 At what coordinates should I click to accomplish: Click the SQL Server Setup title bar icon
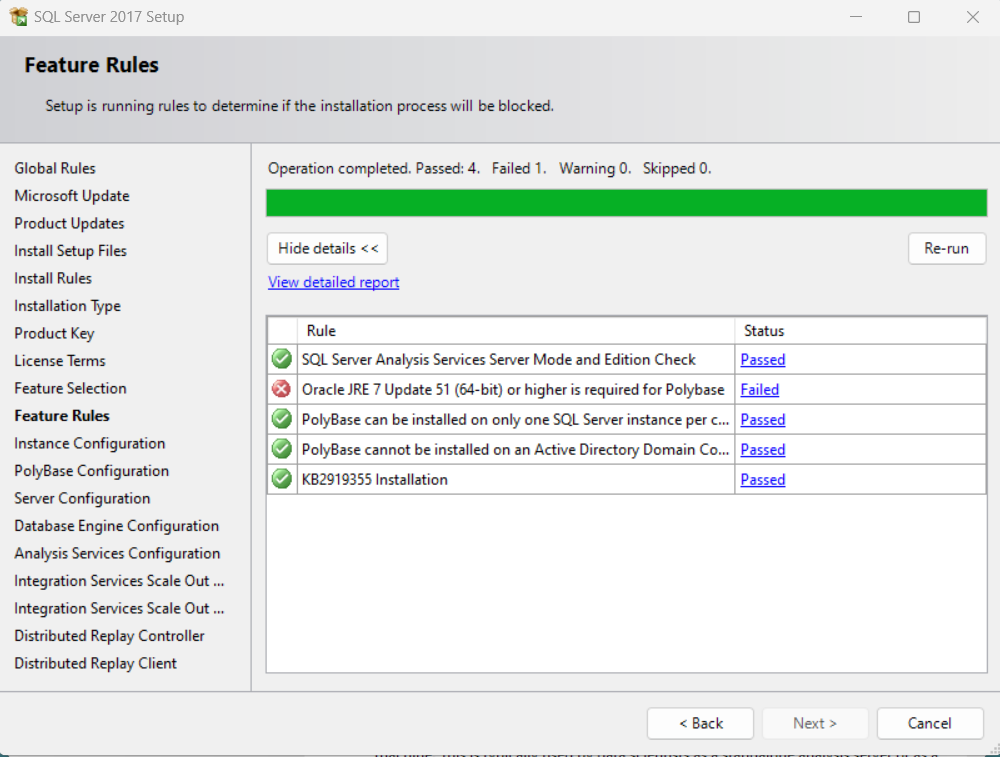click(18, 17)
